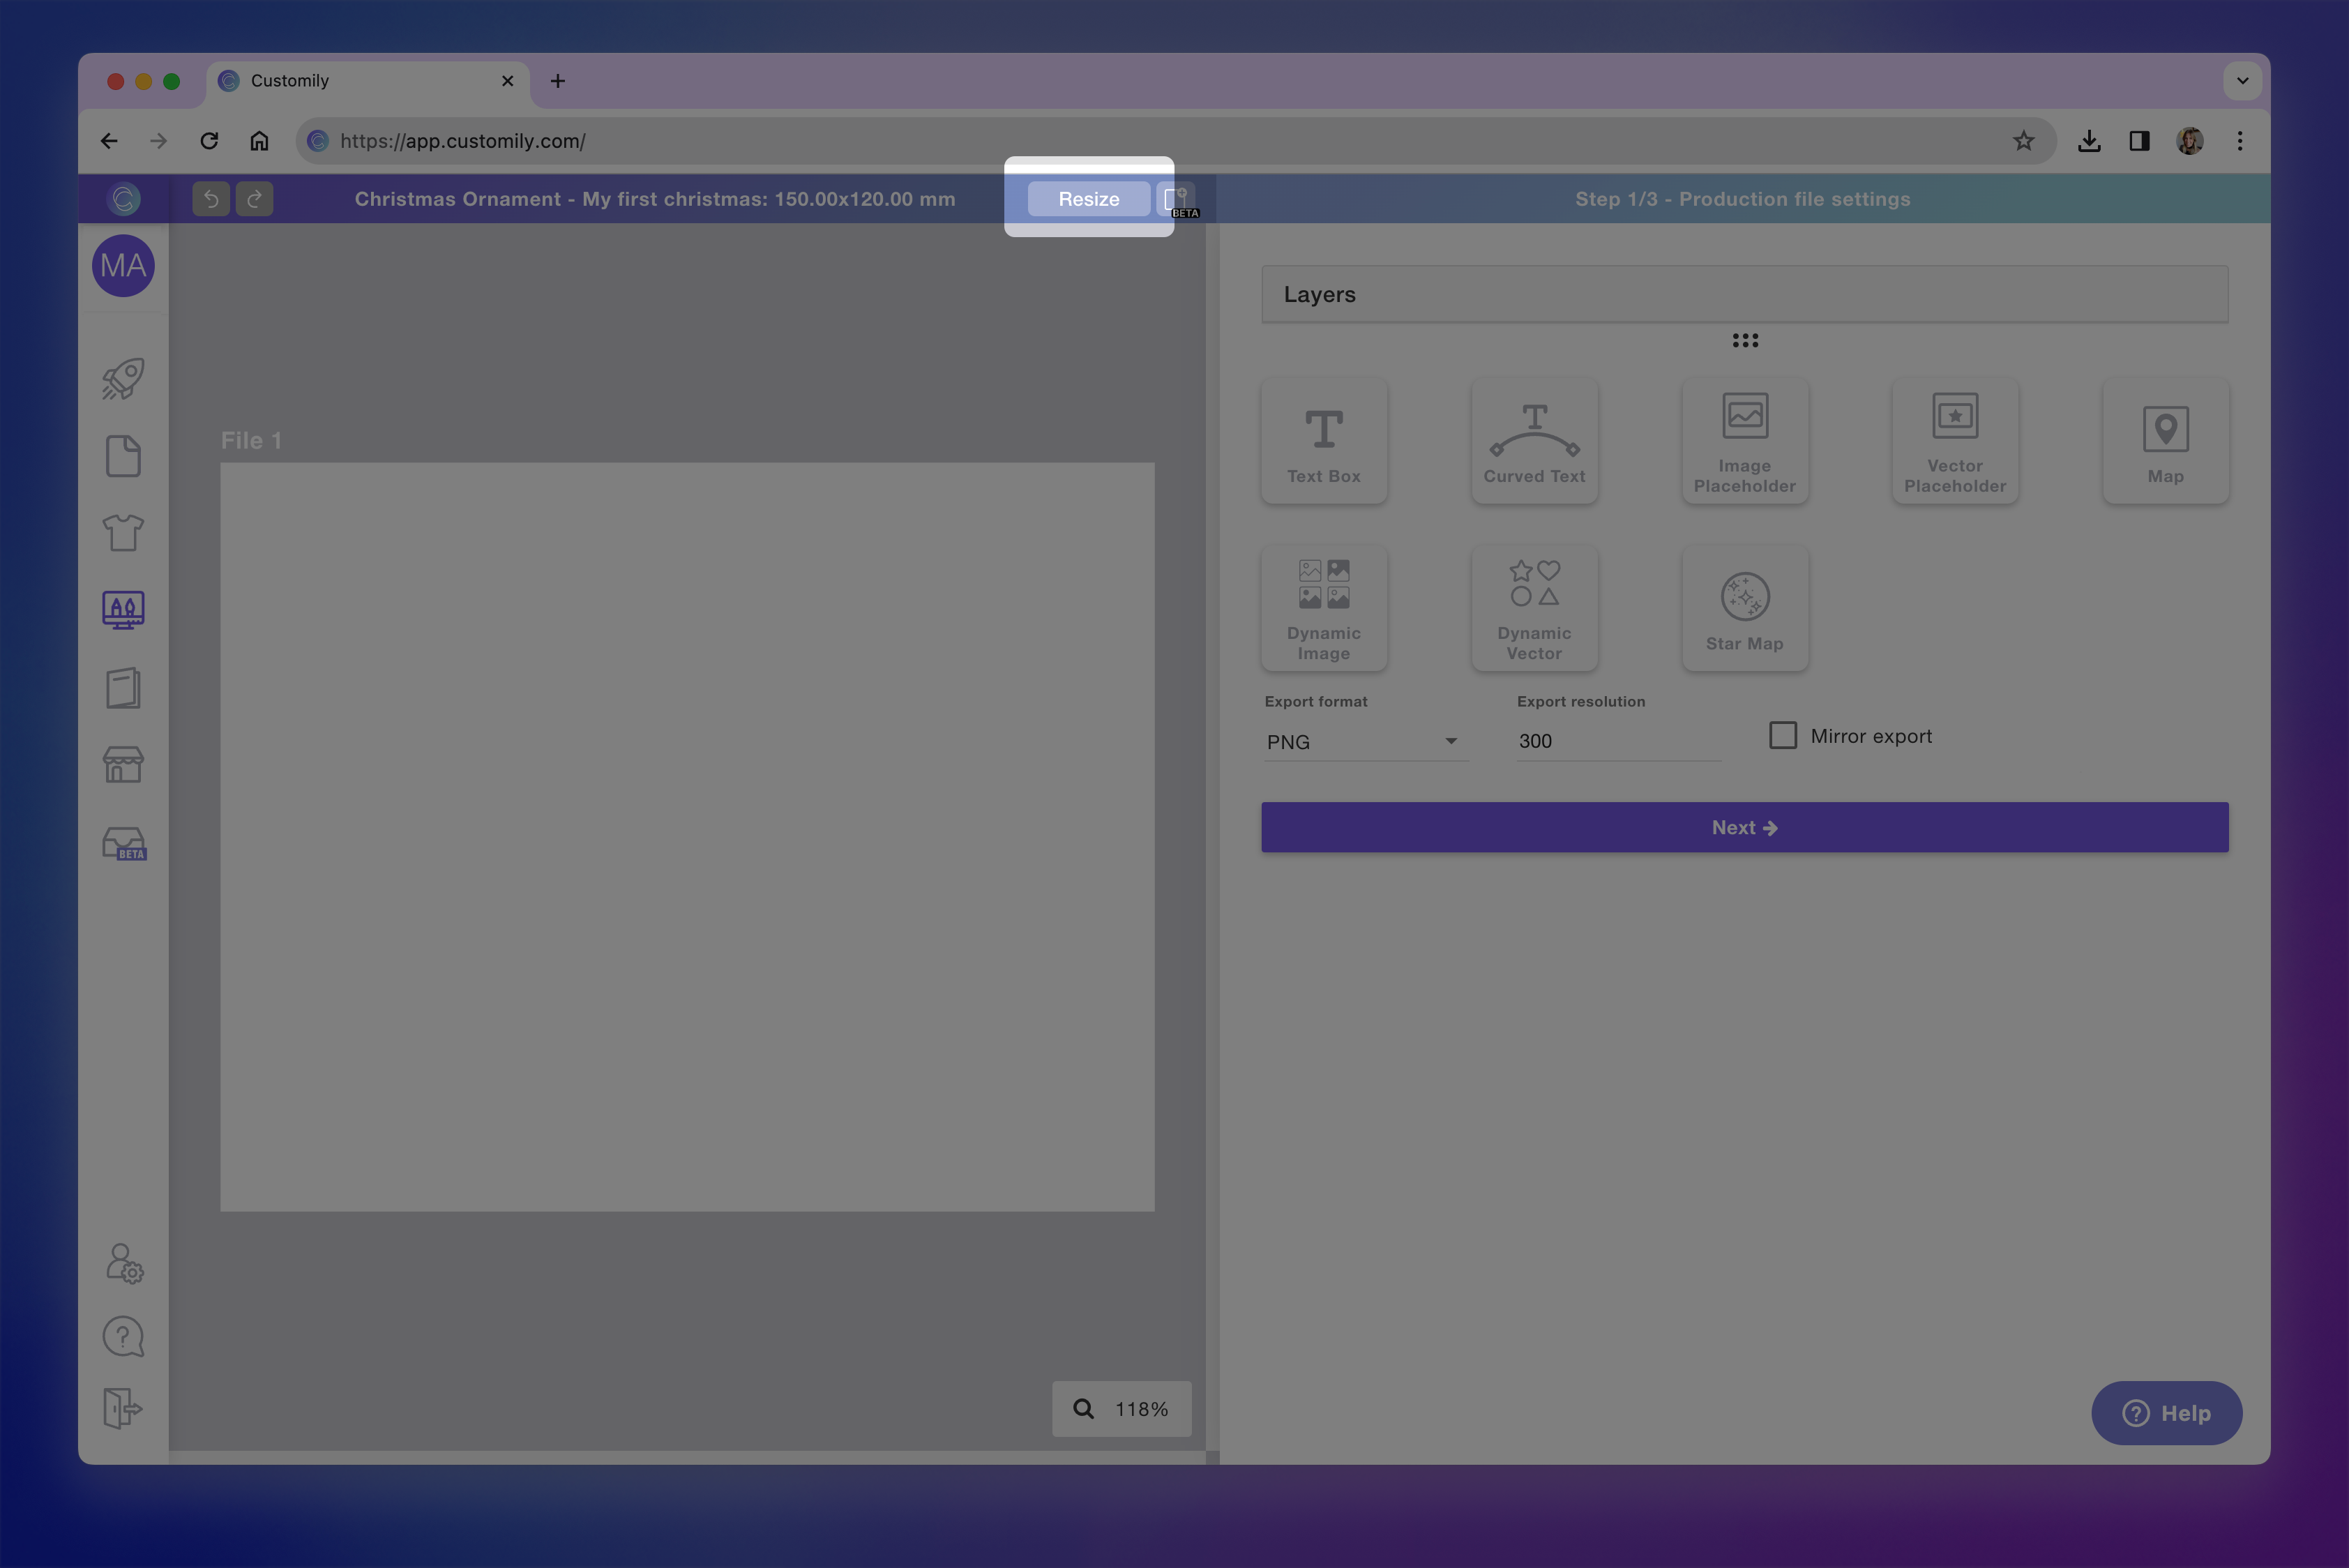This screenshot has width=2349, height=1568.
Task: Open the template editor panel in the sidebar
Action: (122, 609)
